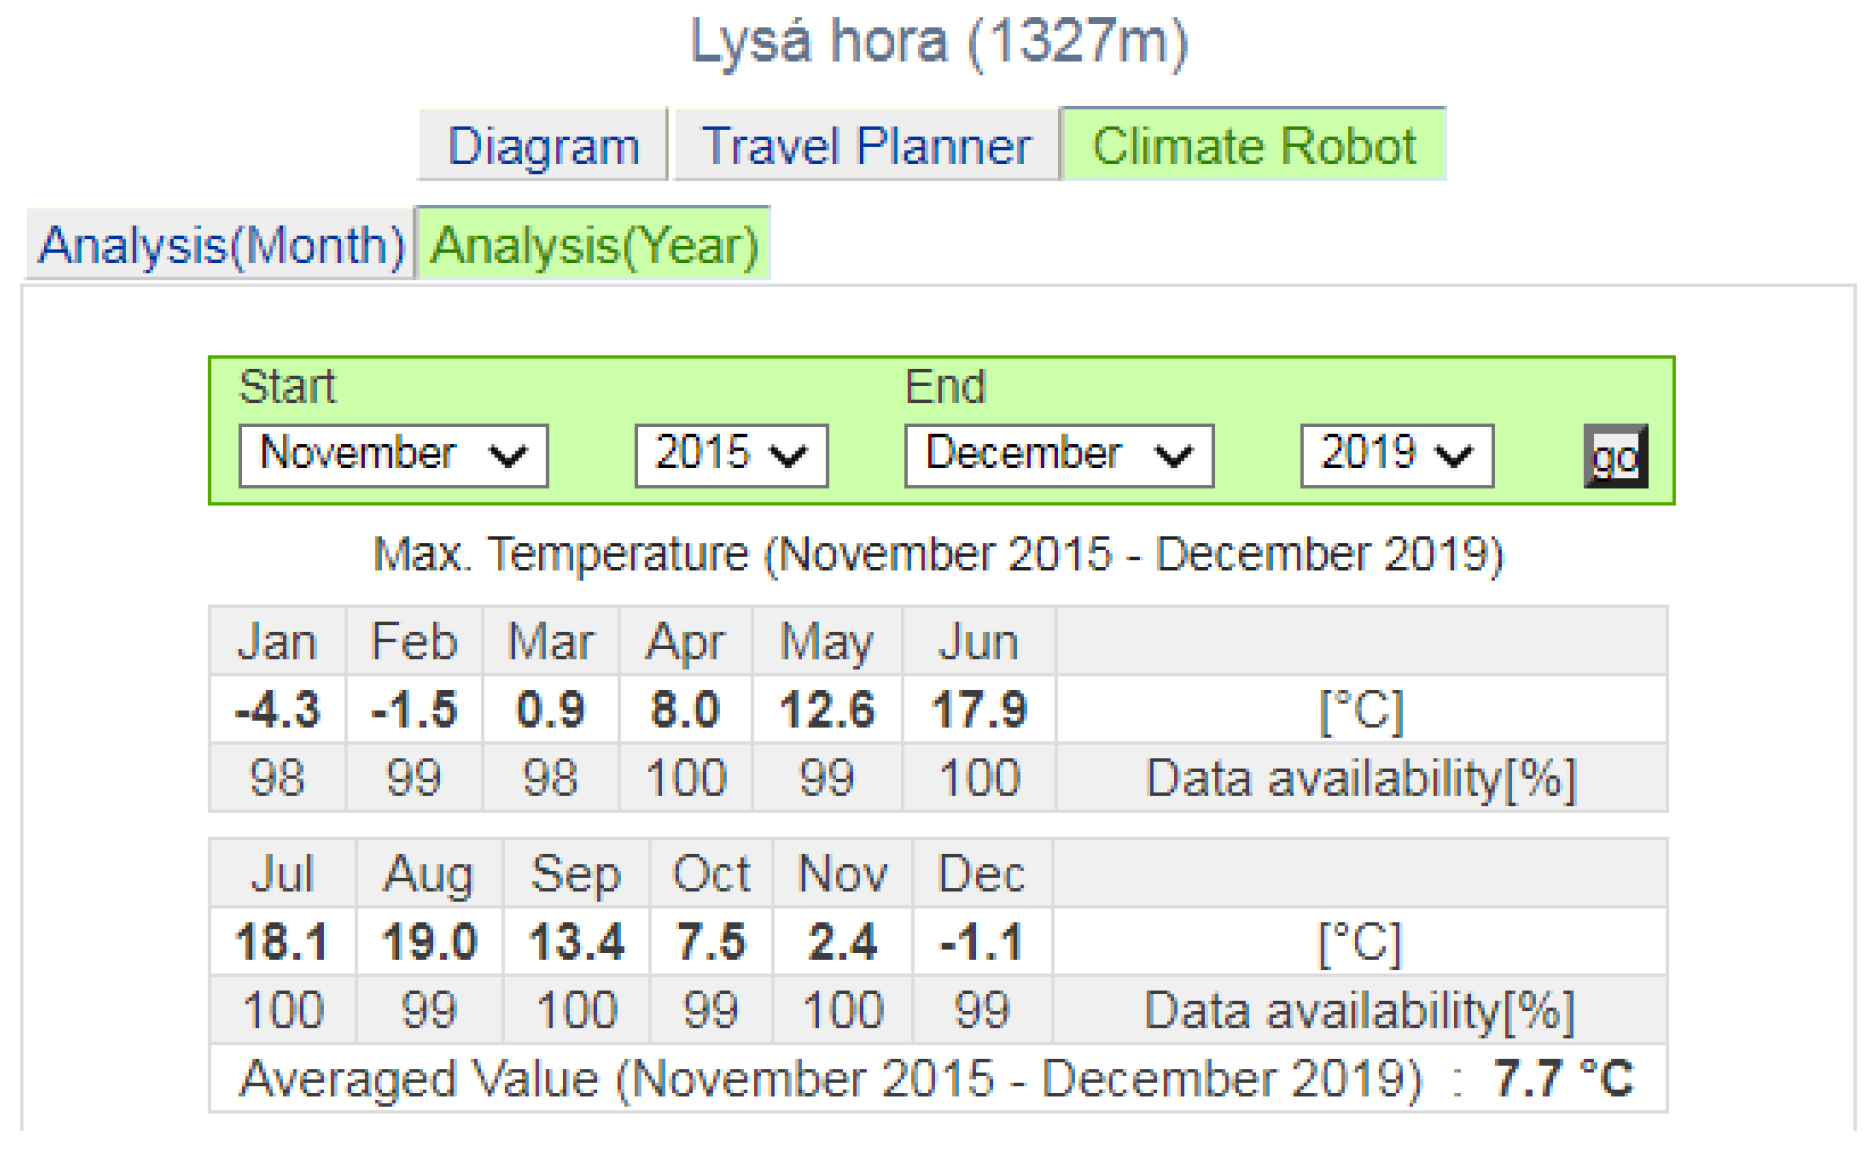This screenshot has width=1873, height=1164.
Task: Expand the End year dropdown showing 2019
Action: (x=1396, y=455)
